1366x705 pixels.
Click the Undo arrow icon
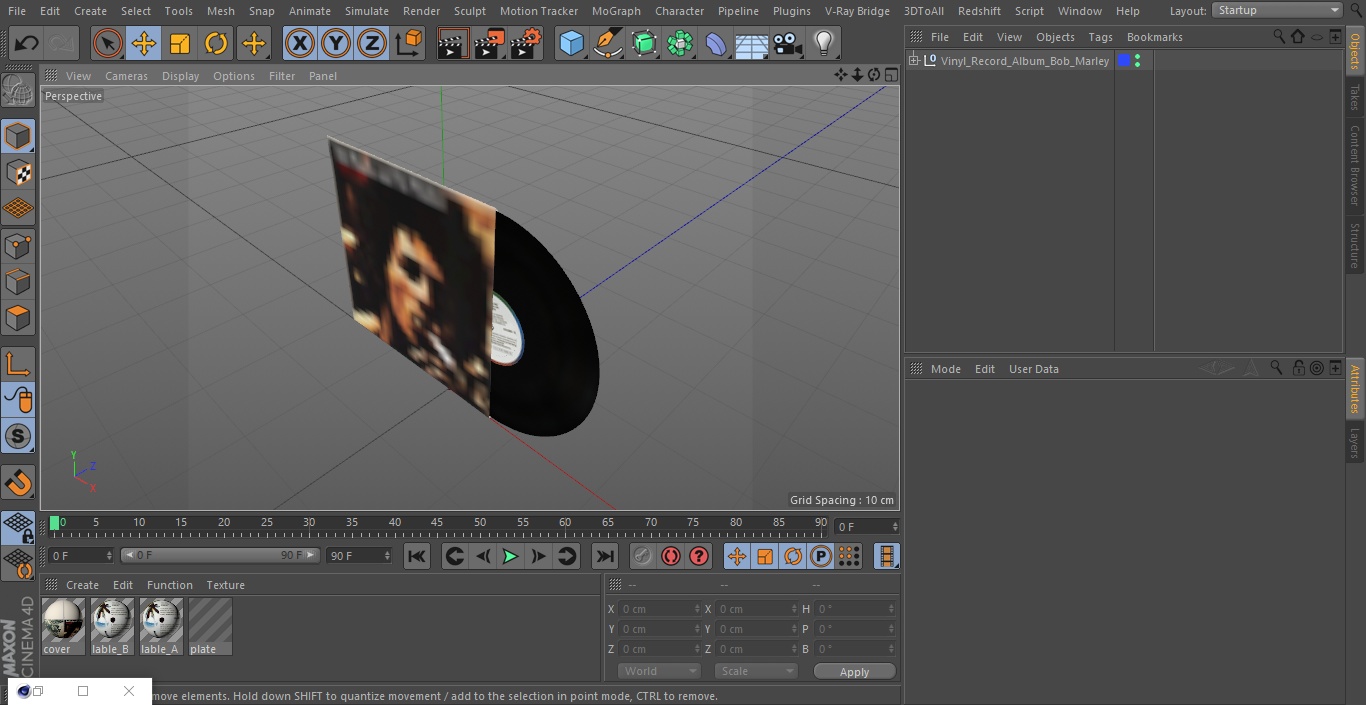point(27,43)
